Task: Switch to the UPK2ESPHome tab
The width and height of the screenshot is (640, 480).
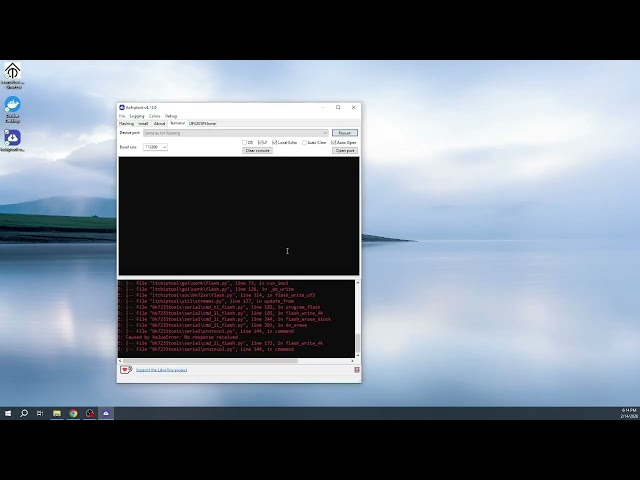Action: tap(202, 123)
